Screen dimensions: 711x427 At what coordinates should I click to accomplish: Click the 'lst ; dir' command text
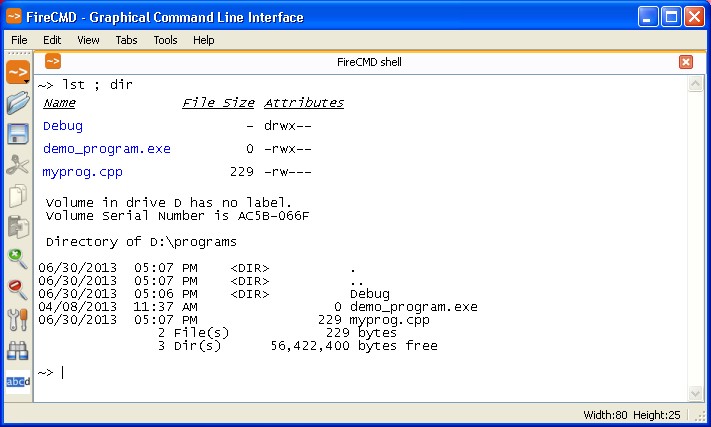point(97,85)
